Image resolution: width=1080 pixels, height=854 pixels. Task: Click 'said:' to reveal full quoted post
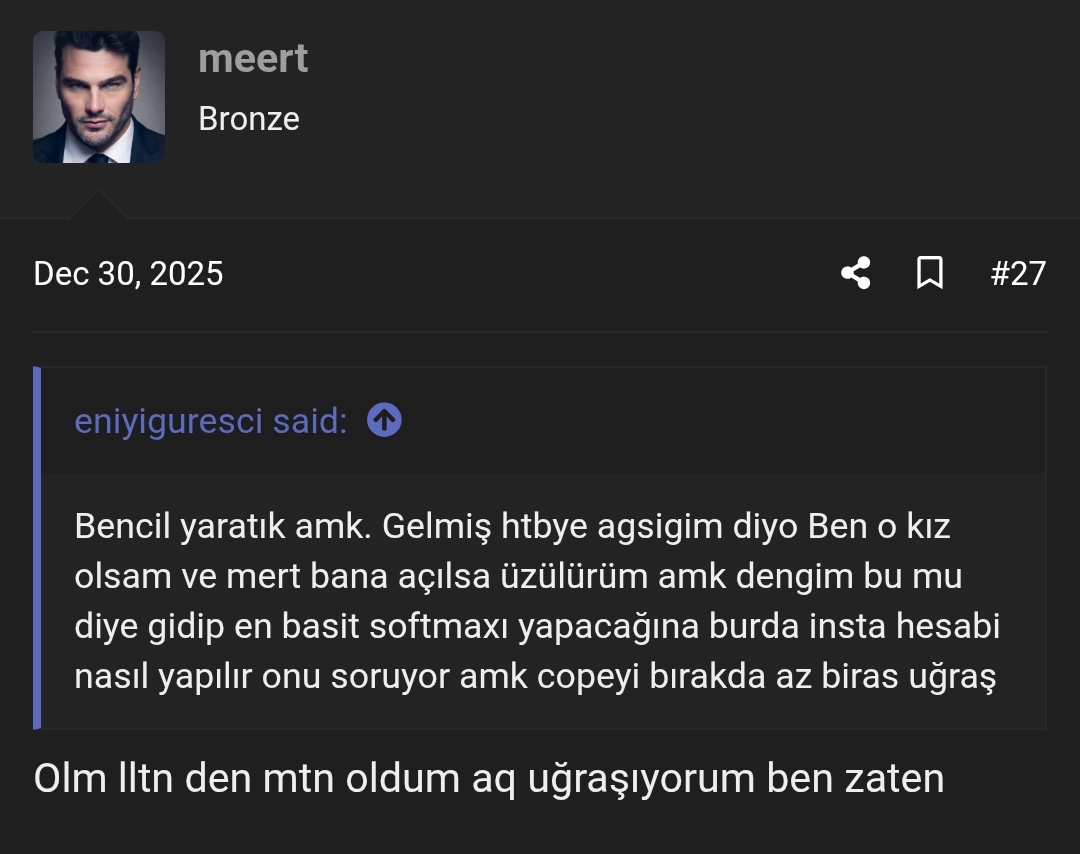tap(320, 420)
